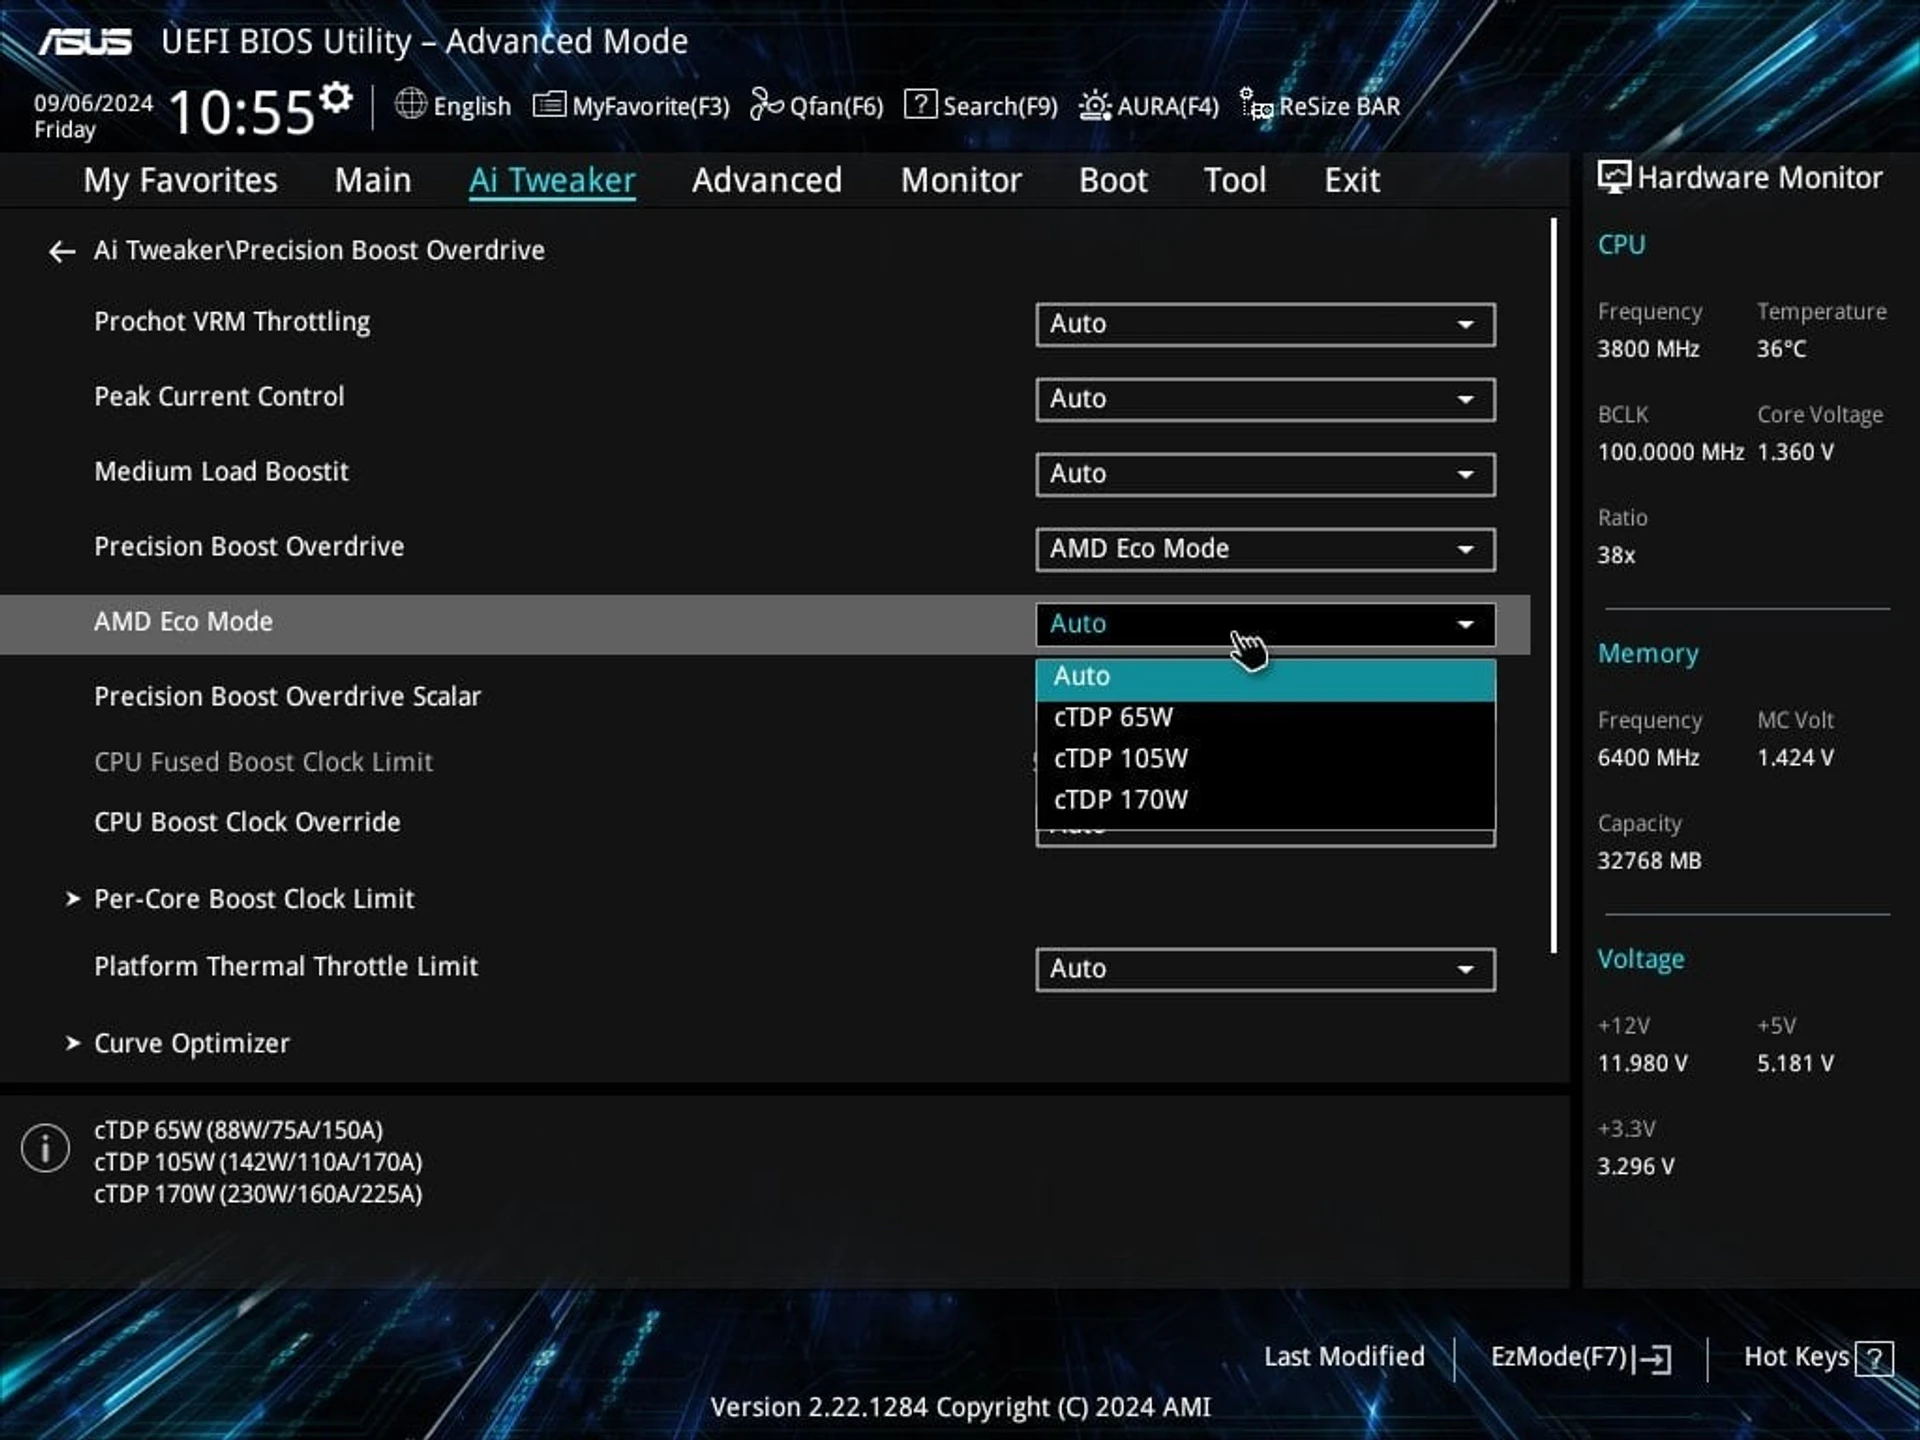Open the My Favorites tab
The height and width of the screenshot is (1440, 1920).
(x=180, y=180)
